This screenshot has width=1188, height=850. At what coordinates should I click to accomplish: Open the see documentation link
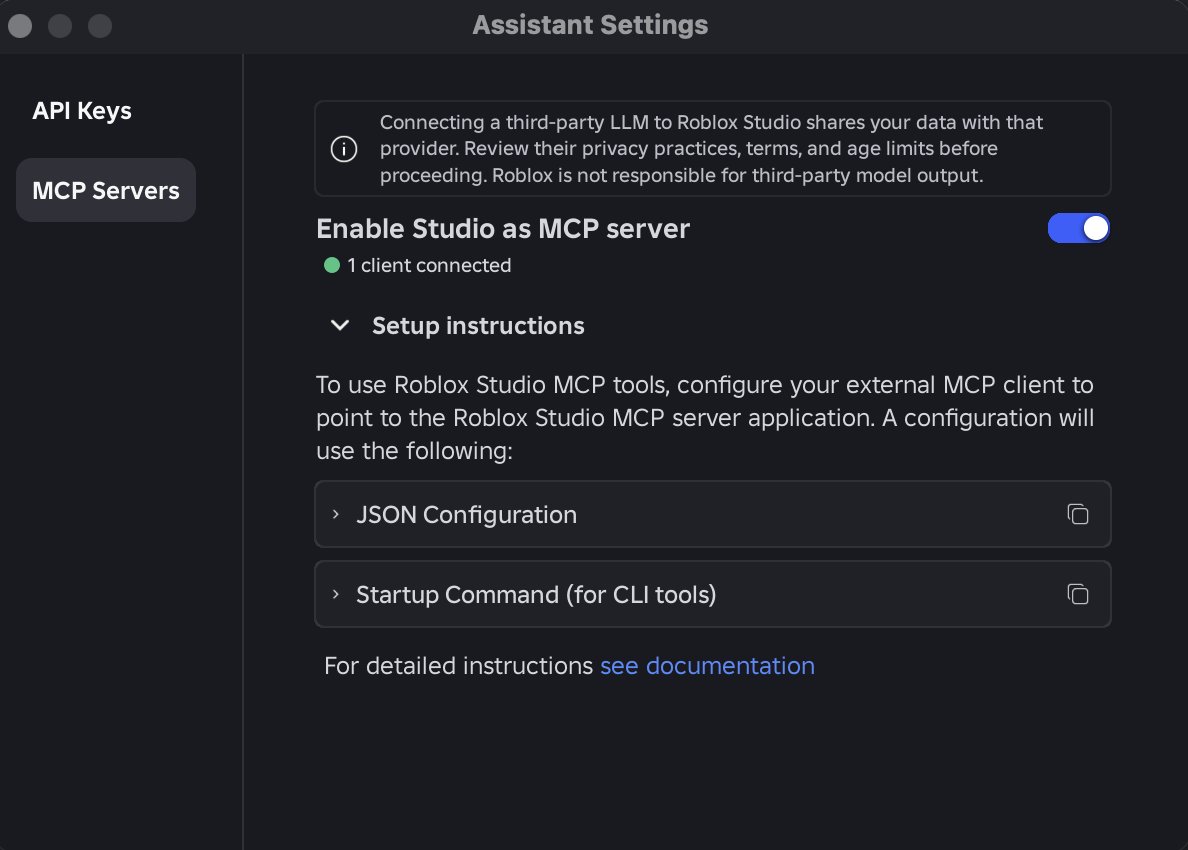(707, 665)
